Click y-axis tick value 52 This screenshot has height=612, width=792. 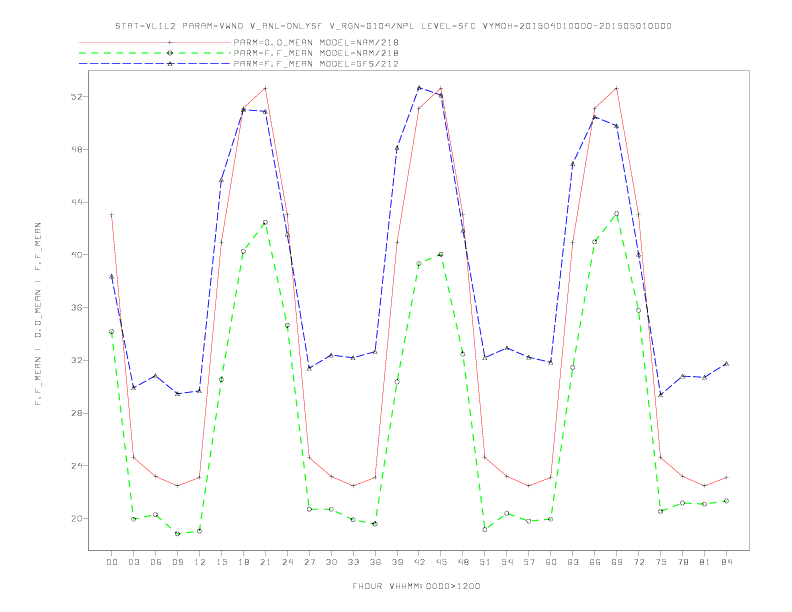pyautogui.click(x=77, y=96)
